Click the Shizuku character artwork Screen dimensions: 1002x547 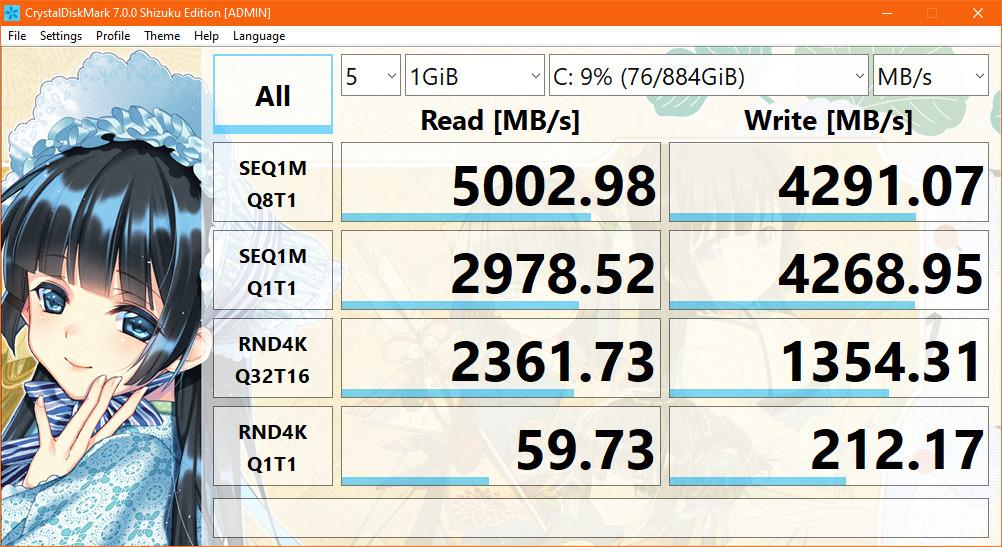(x=102, y=297)
